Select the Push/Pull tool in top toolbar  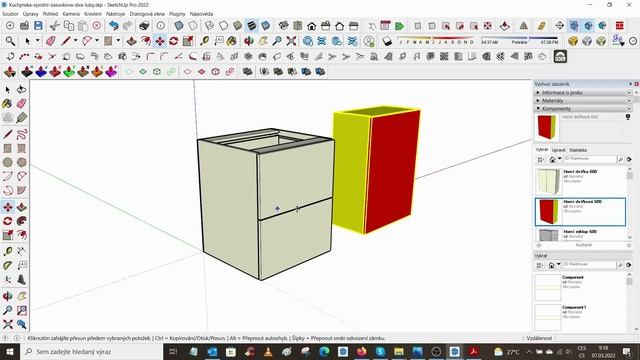pyautogui.click(x=131, y=41)
